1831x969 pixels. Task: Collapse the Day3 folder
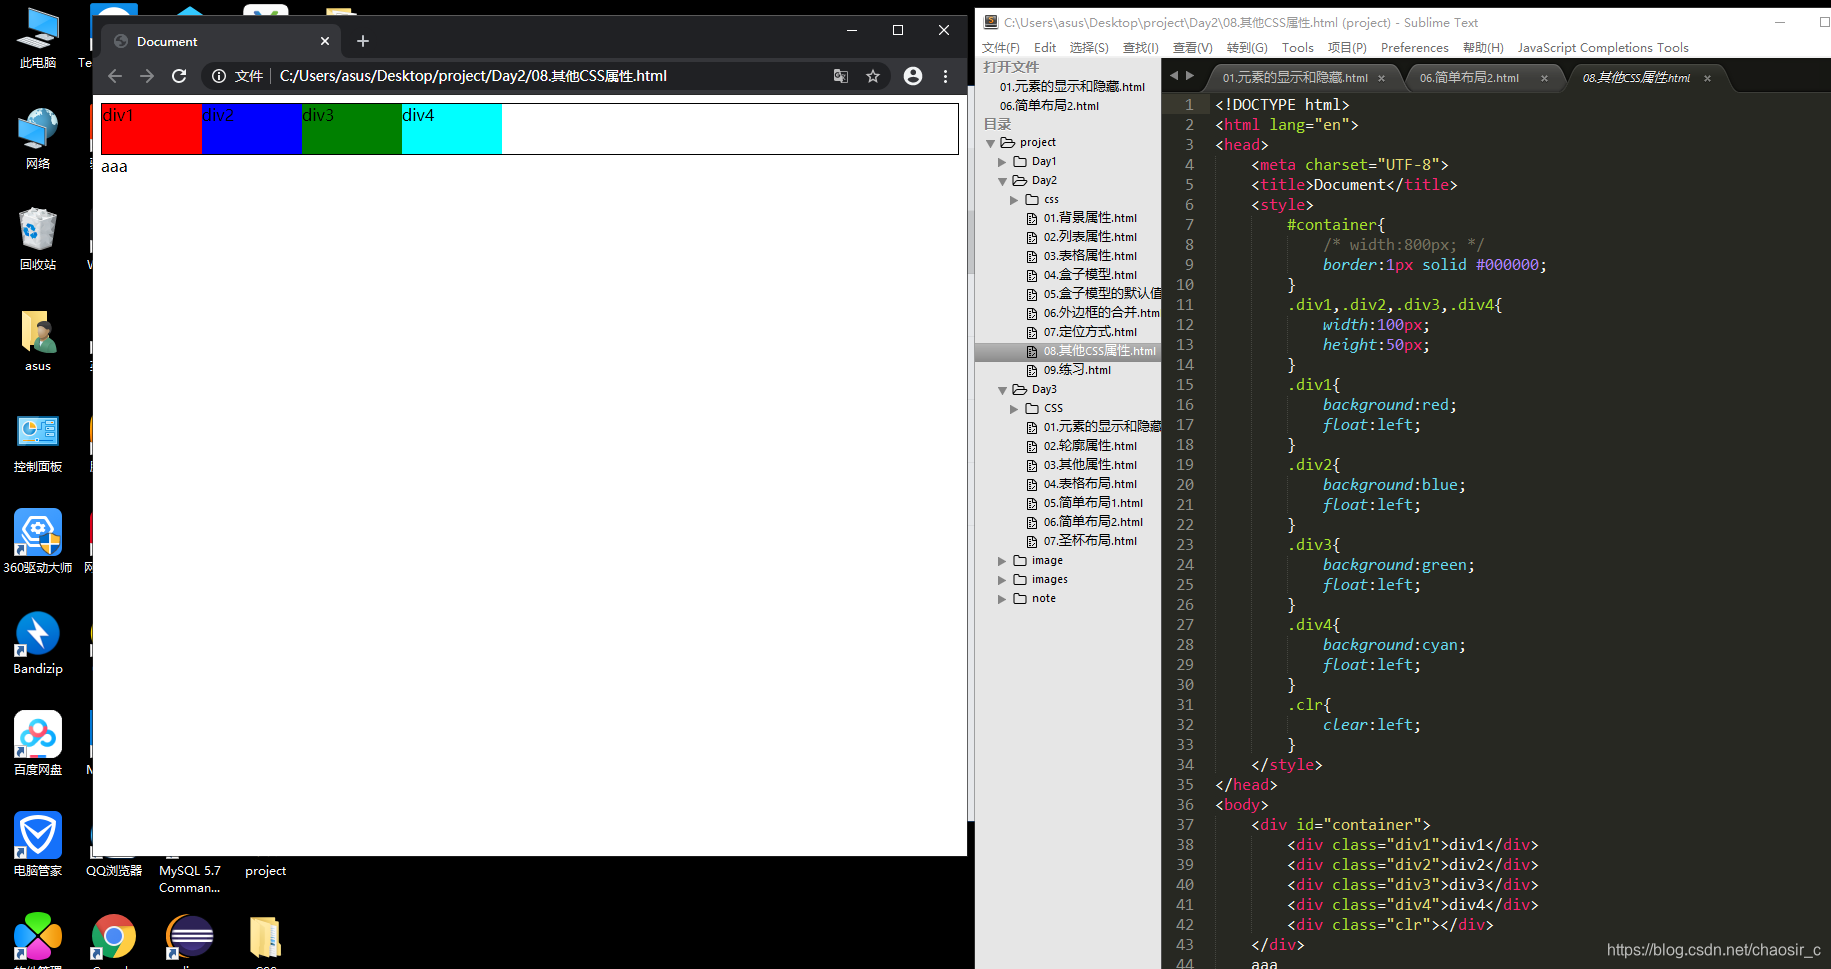coord(1002,390)
